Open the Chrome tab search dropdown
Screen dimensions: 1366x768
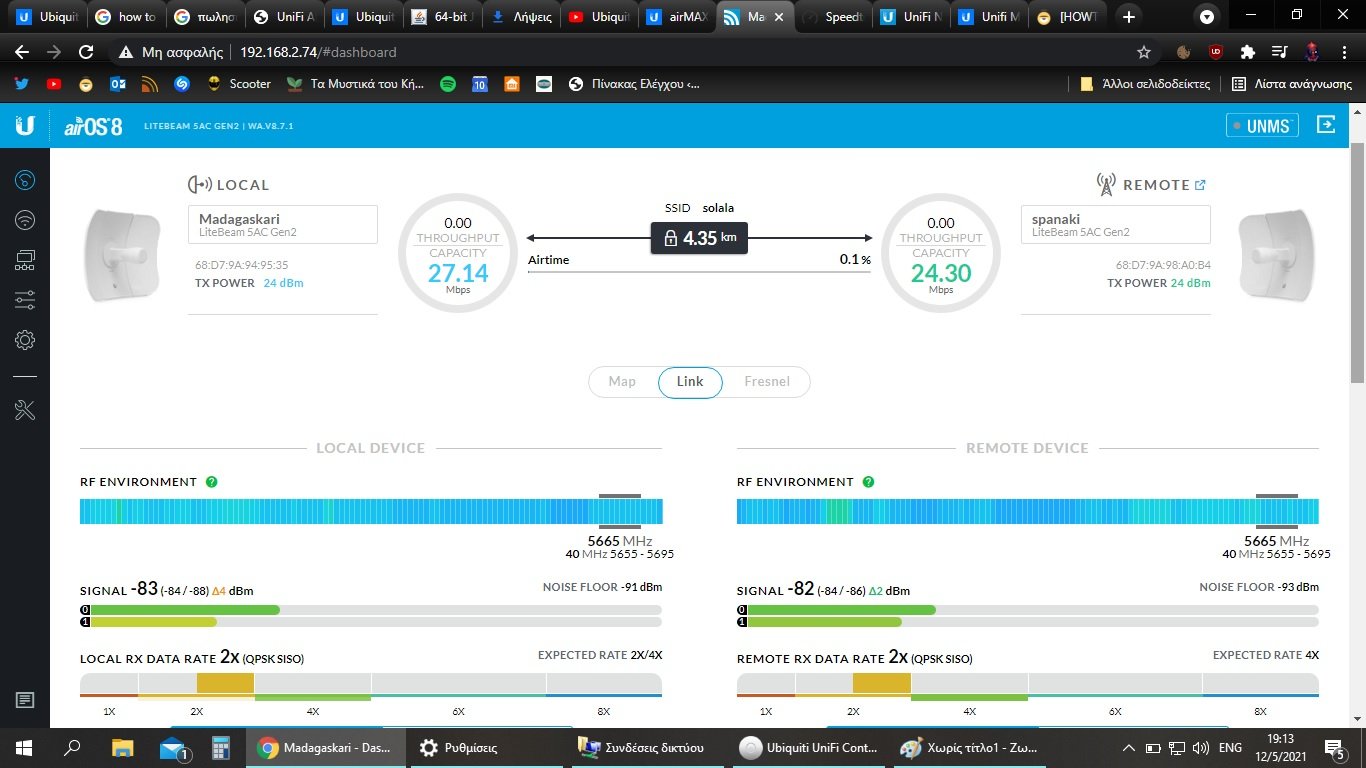click(1208, 17)
